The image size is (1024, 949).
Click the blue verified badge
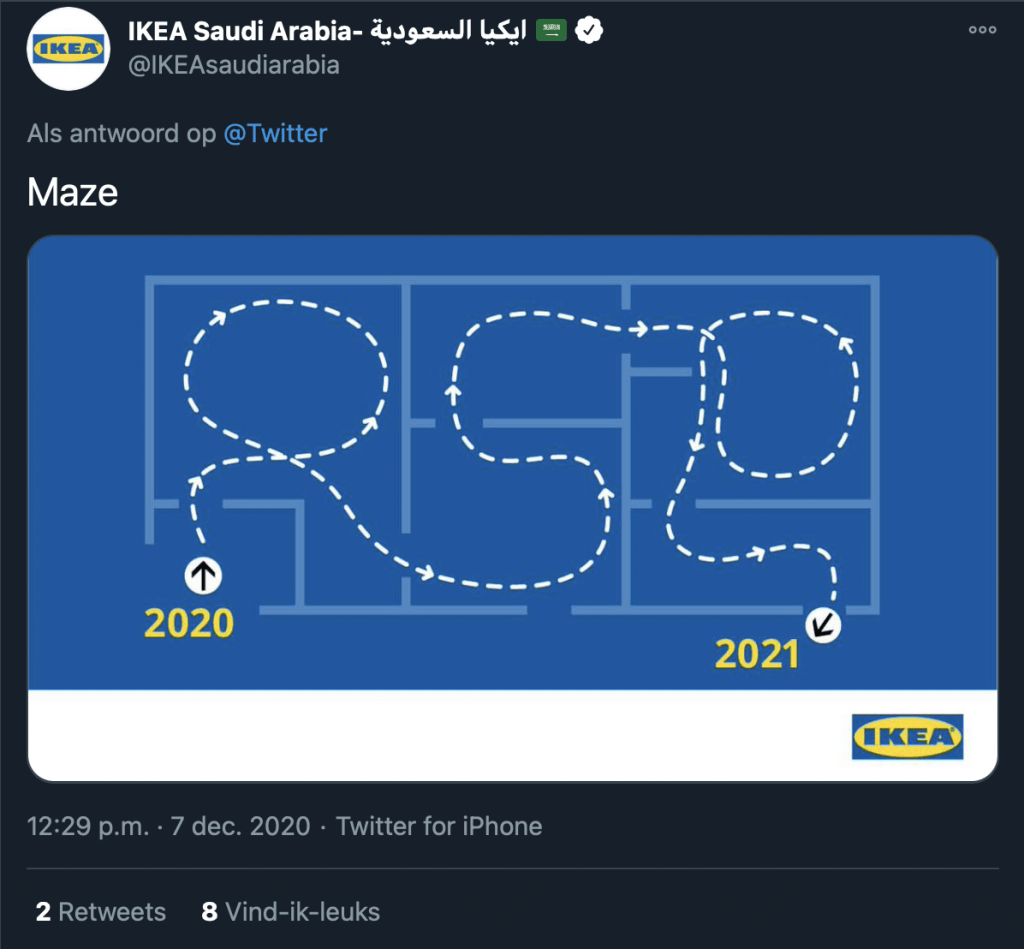click(x=590, y=30)
